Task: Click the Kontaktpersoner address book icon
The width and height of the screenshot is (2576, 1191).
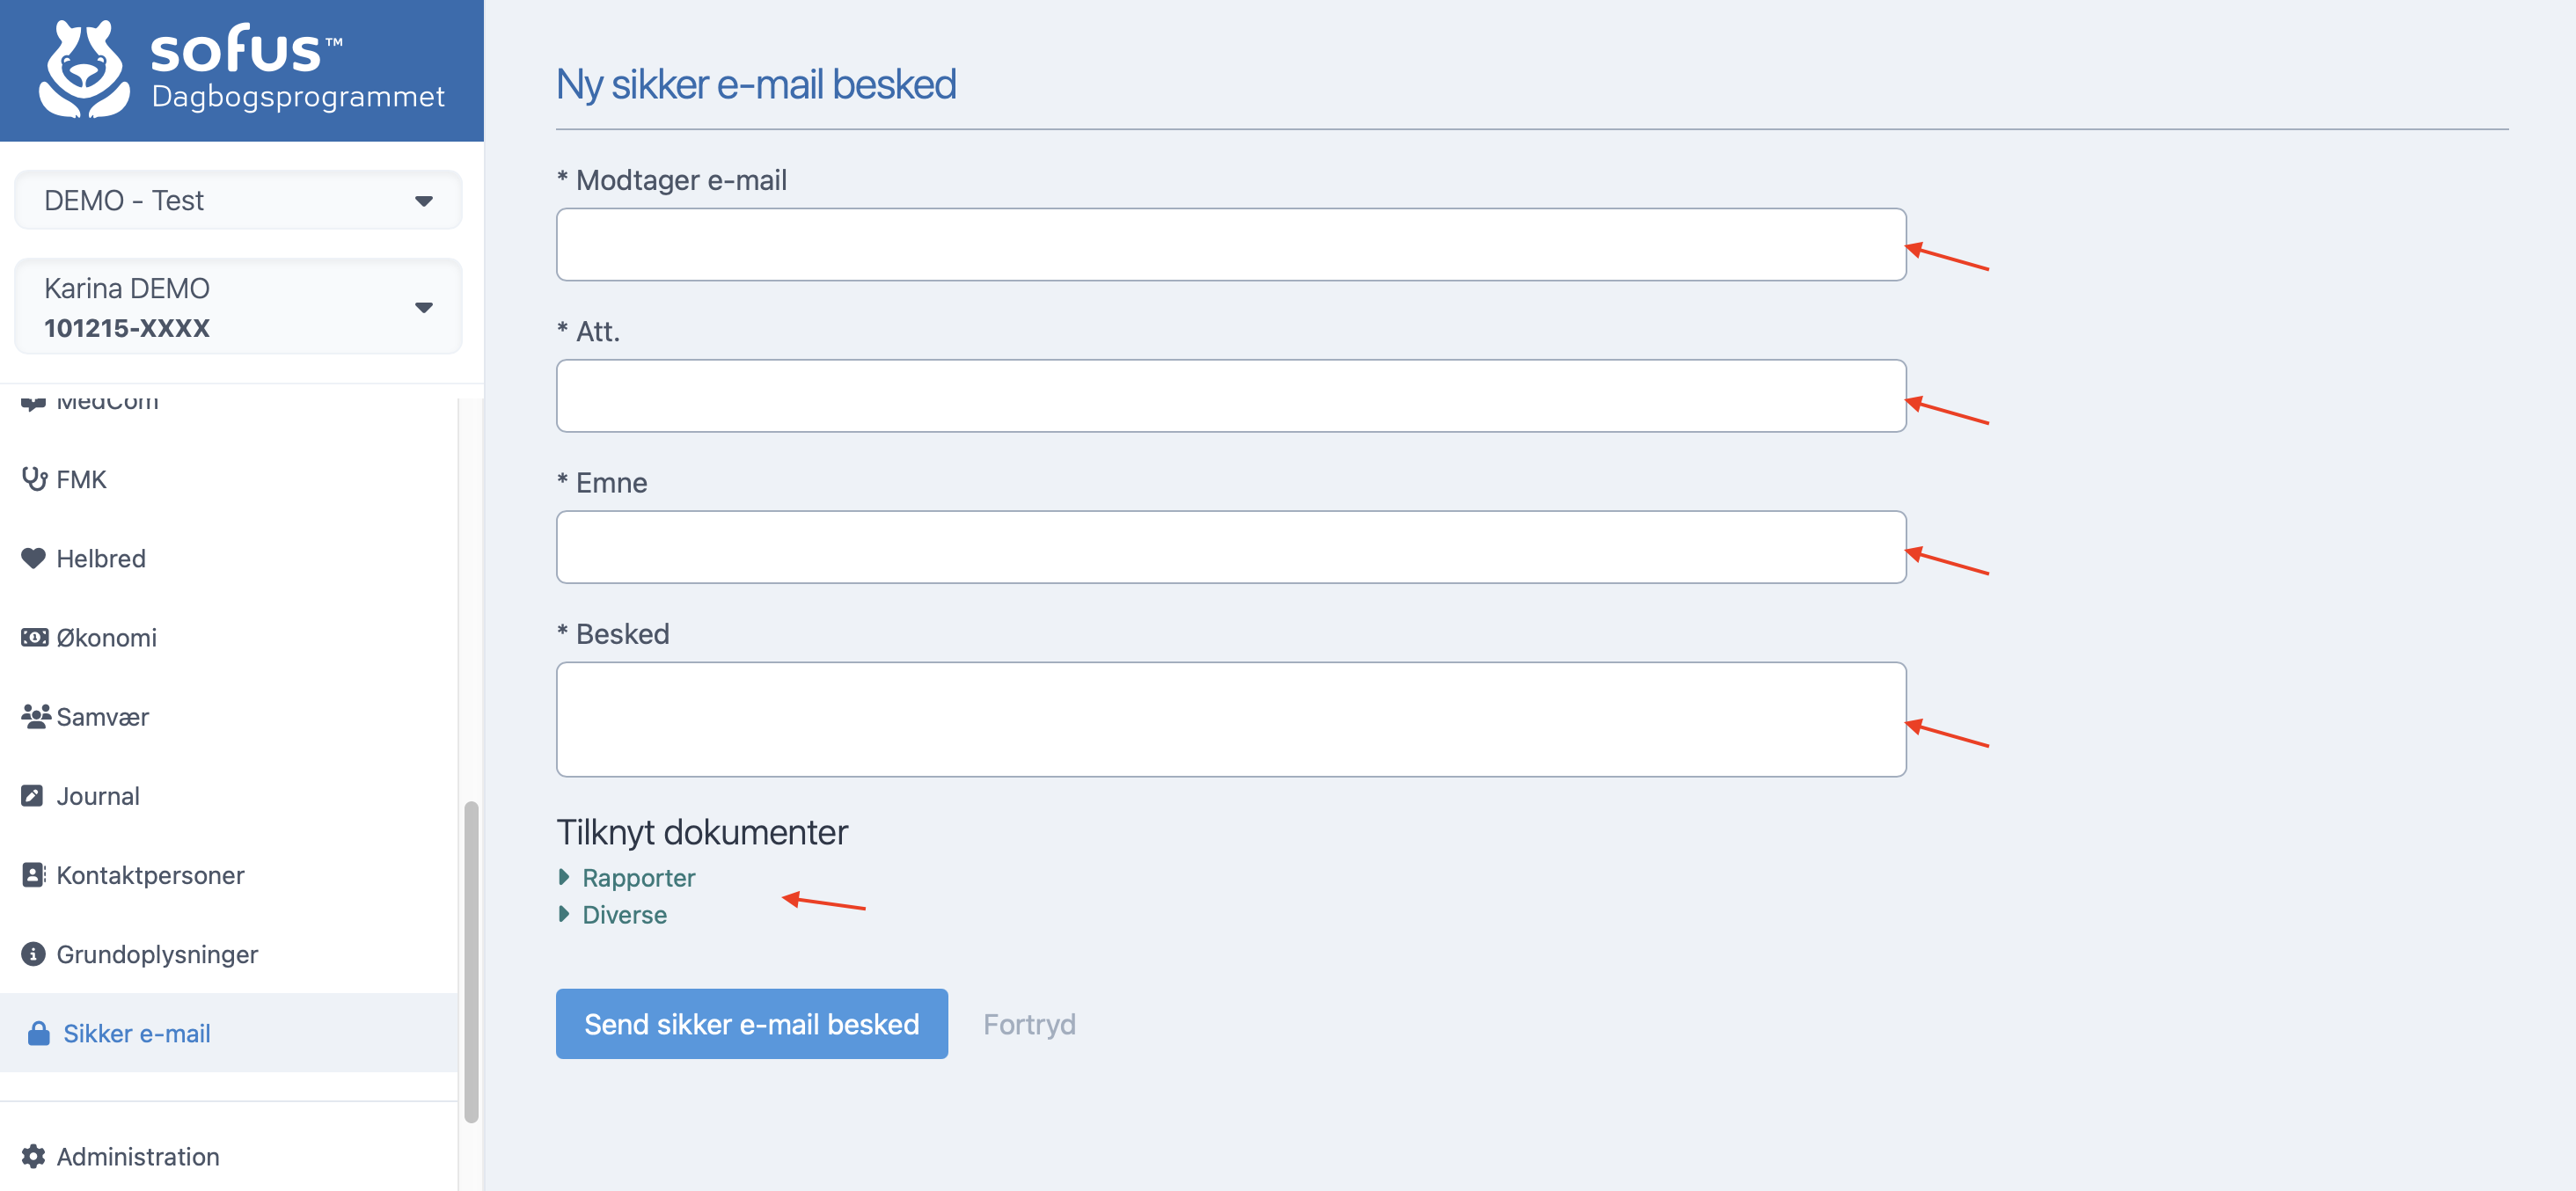Action: [x=33, y=875]
